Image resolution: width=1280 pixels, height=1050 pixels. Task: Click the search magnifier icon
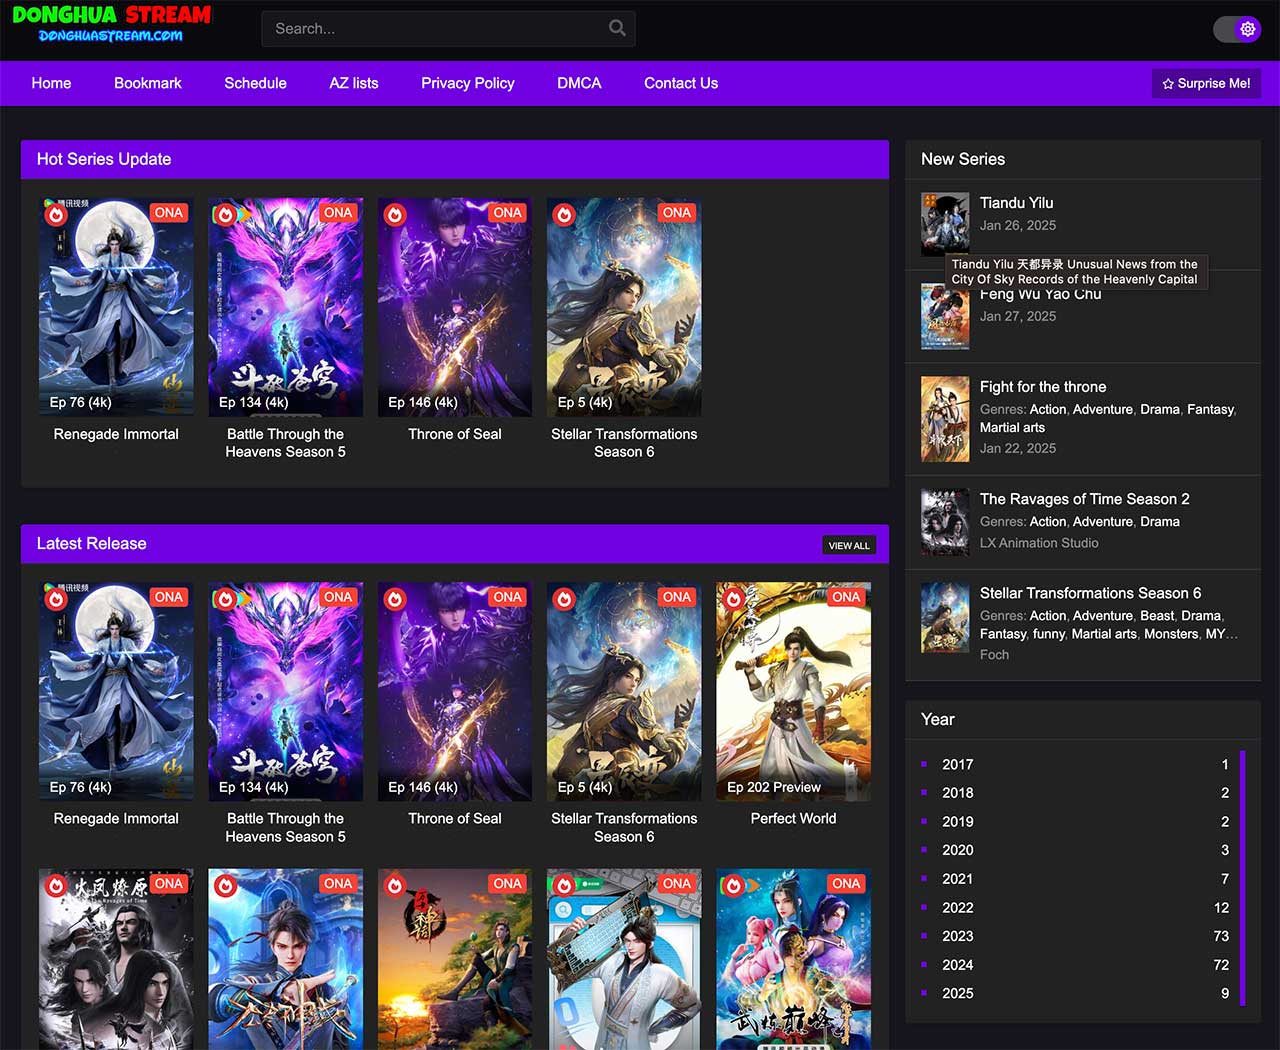pyautogui.click(x=617, y=28)
